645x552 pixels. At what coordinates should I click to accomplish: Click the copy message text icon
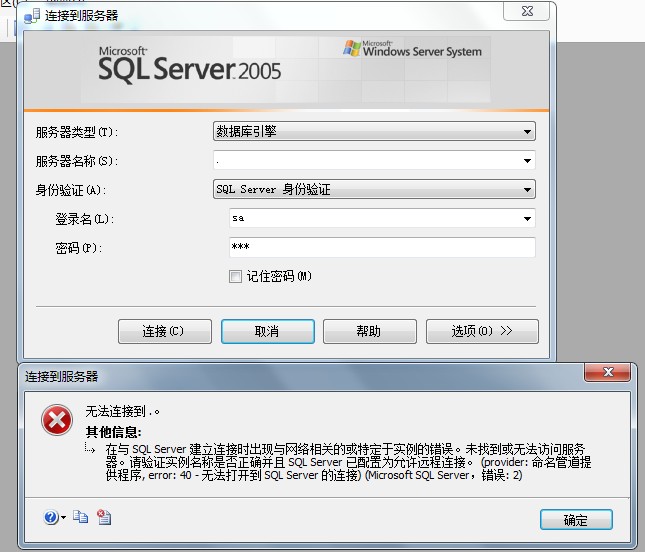(x=81, y=517)
